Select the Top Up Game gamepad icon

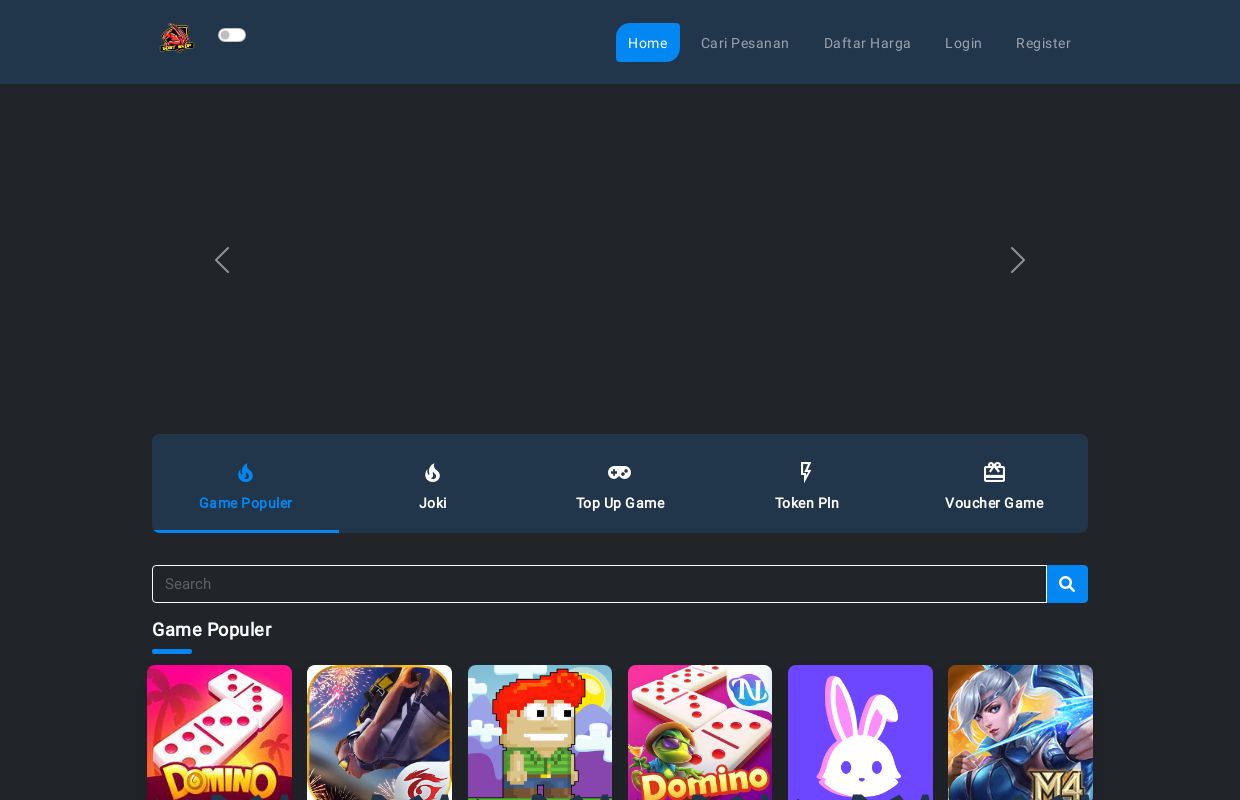coord(620,472)
